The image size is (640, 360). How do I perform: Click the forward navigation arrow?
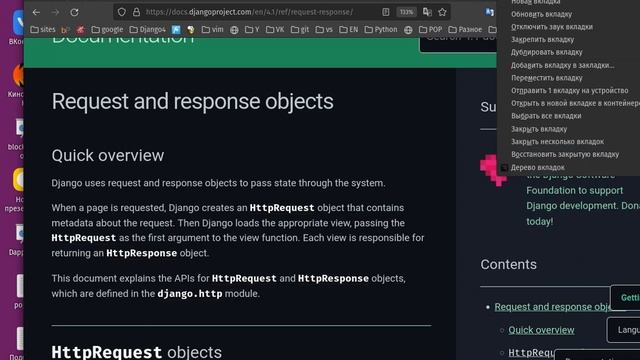tap(55, 12)
